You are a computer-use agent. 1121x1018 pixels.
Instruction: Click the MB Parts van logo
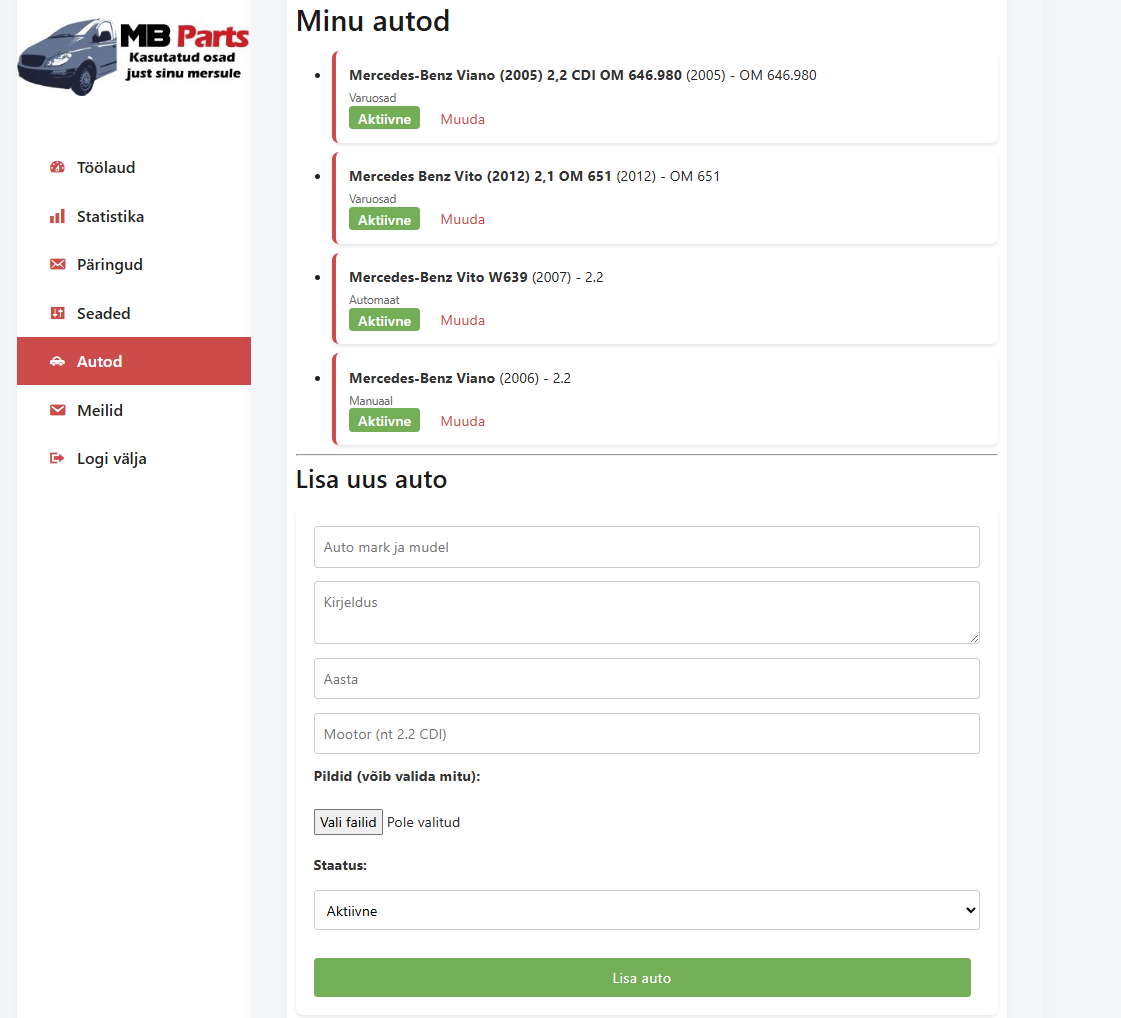point(133,55)
